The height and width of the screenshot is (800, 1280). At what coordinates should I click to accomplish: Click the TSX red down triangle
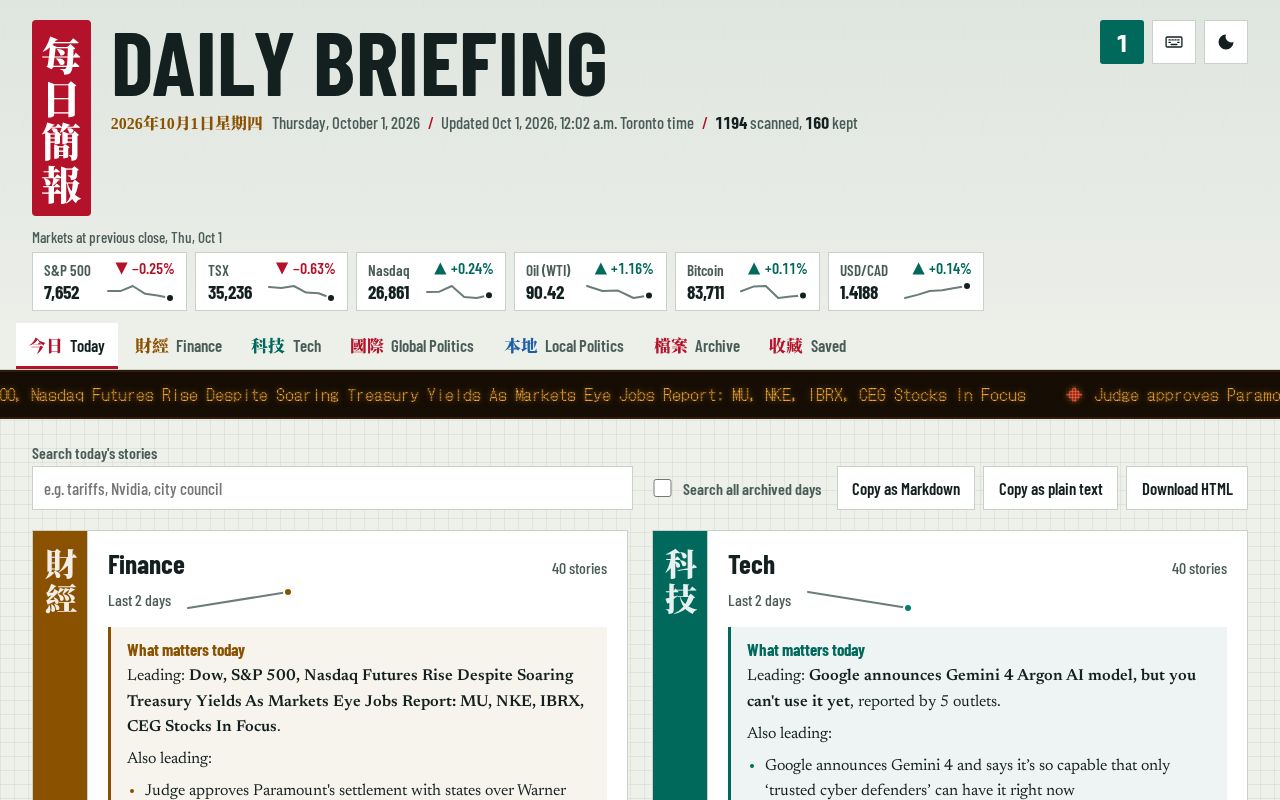(x=282, y=268)
